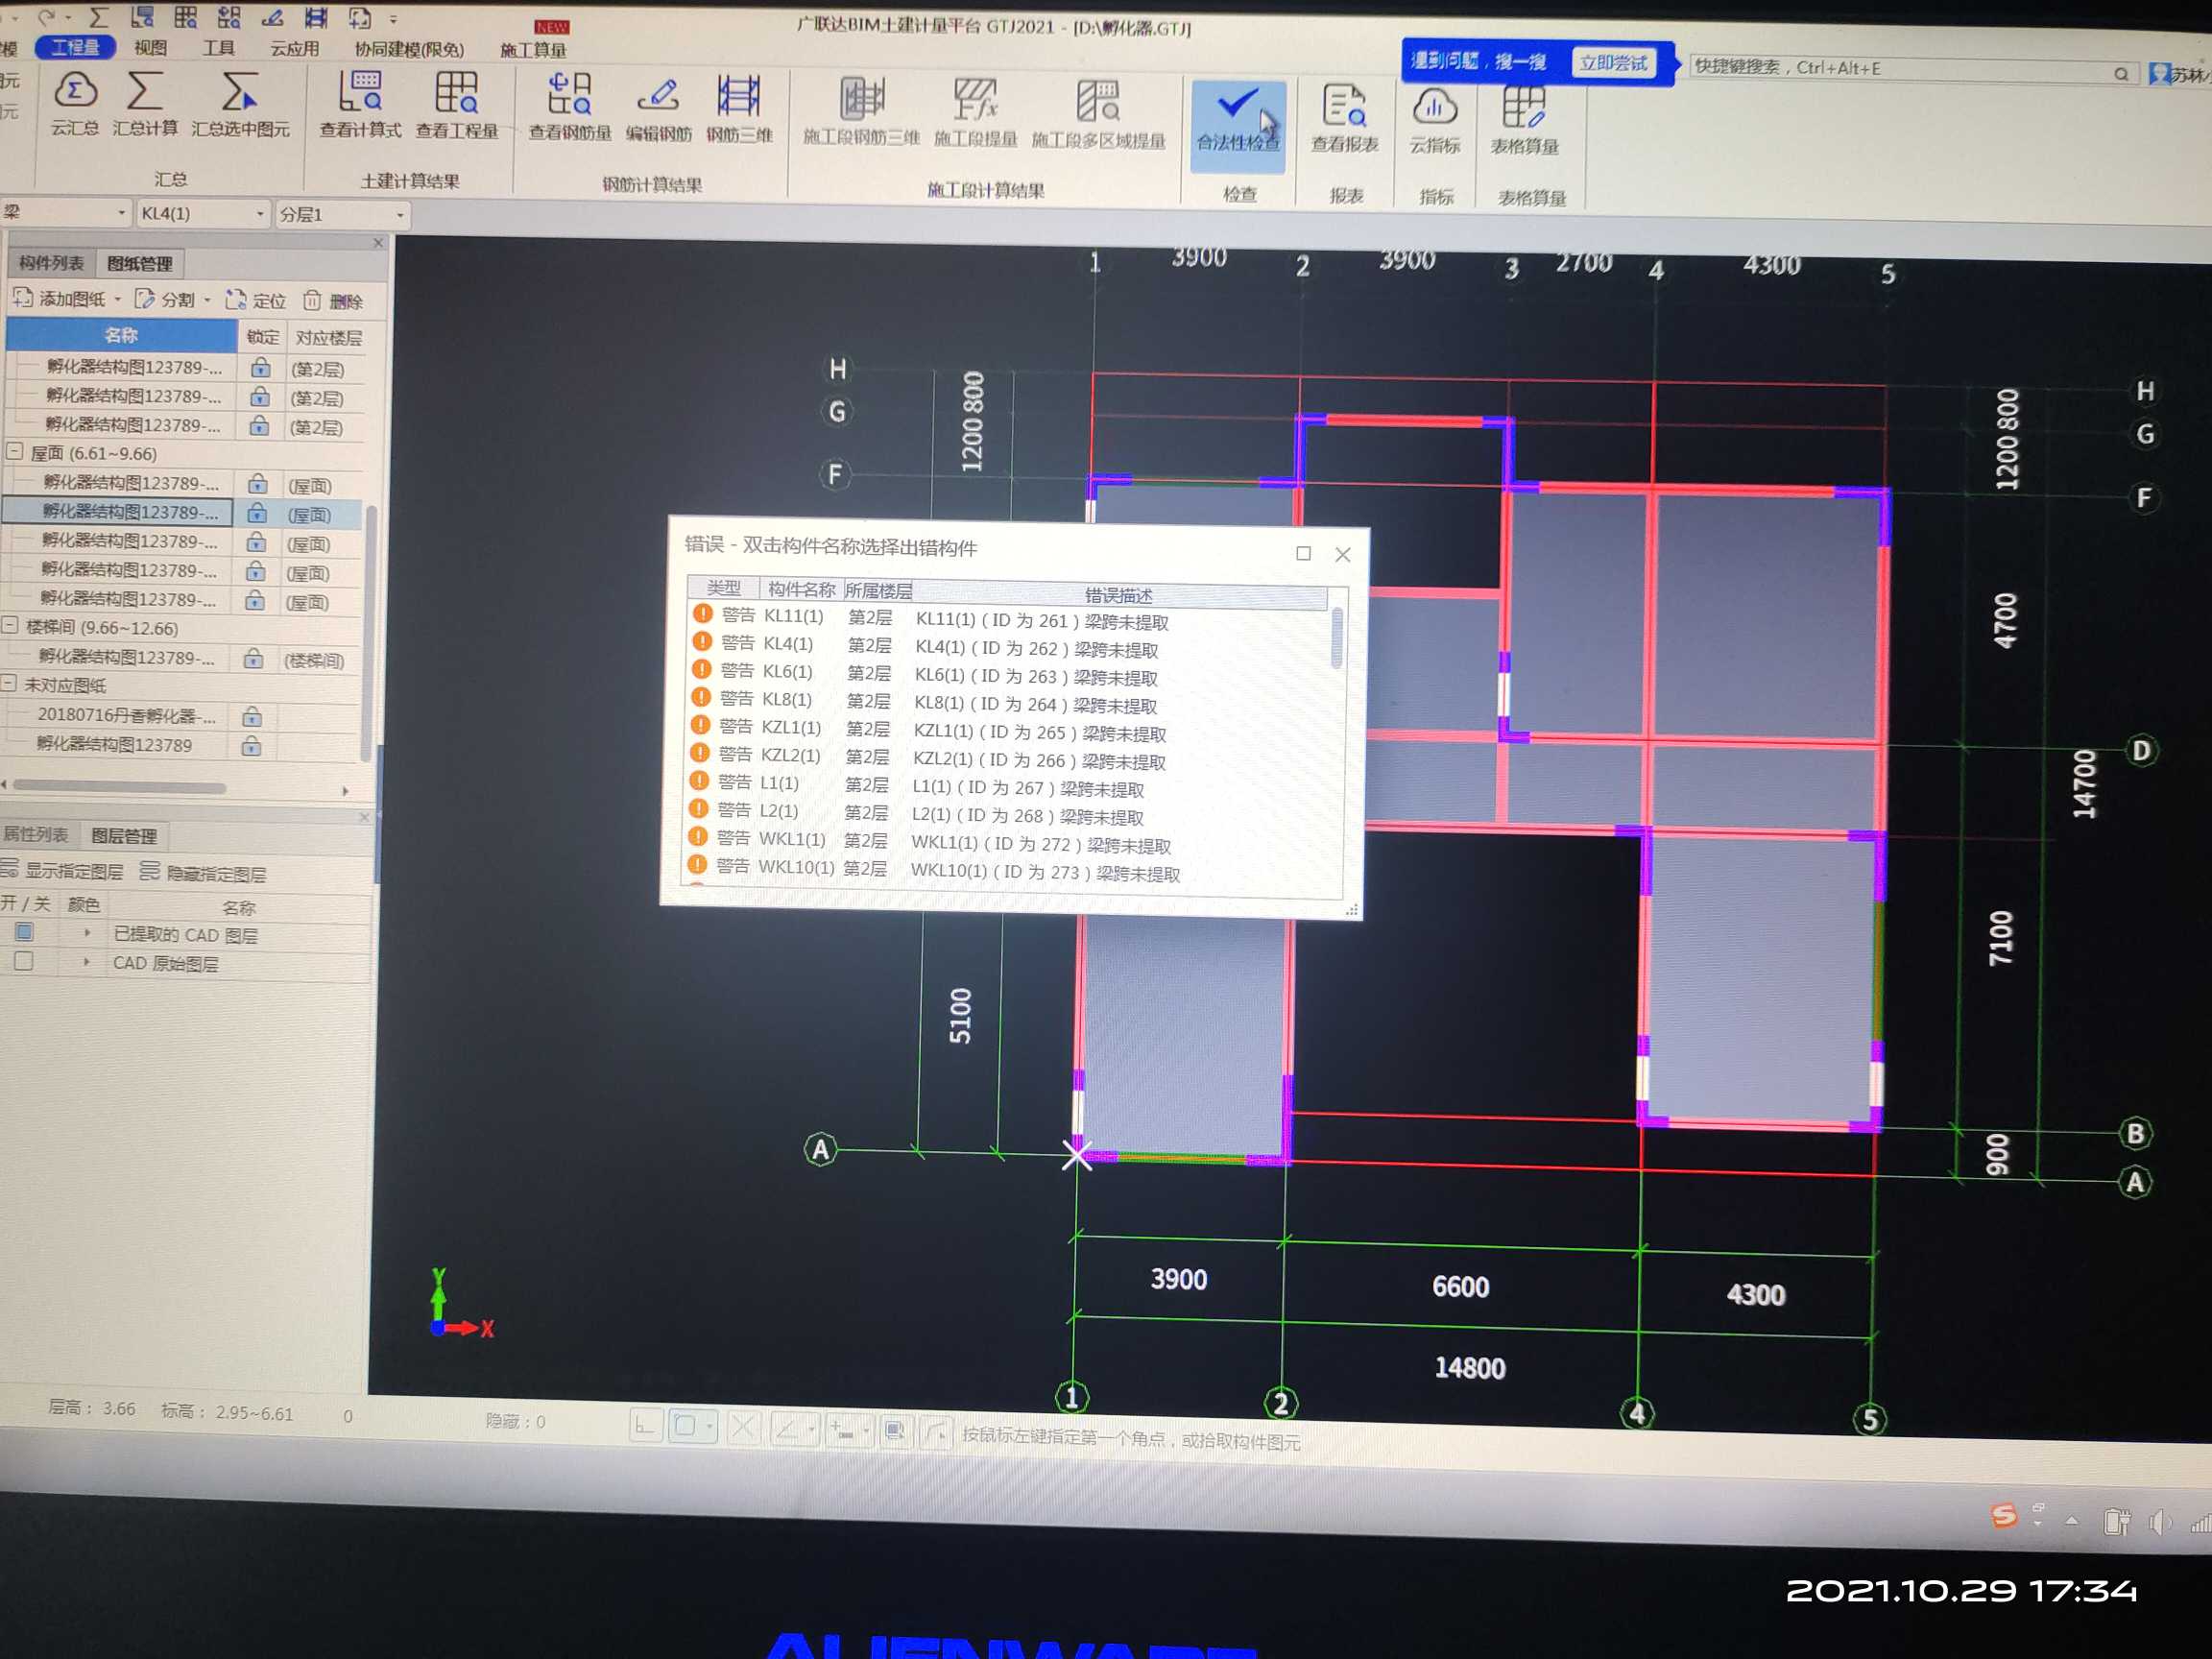Click the volume tray icon
This screenshot has height=1659, width=2212.
[2160, 1522]
